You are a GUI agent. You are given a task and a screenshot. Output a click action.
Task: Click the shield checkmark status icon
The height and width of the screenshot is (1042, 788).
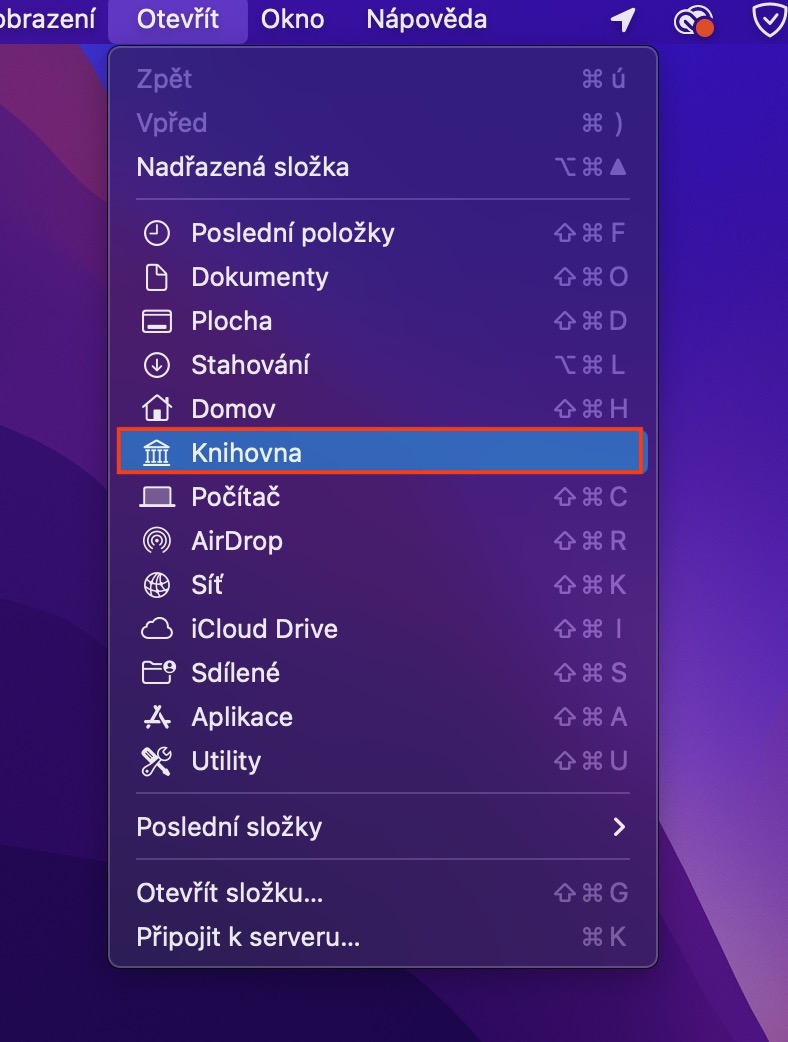tap(768, 19)
